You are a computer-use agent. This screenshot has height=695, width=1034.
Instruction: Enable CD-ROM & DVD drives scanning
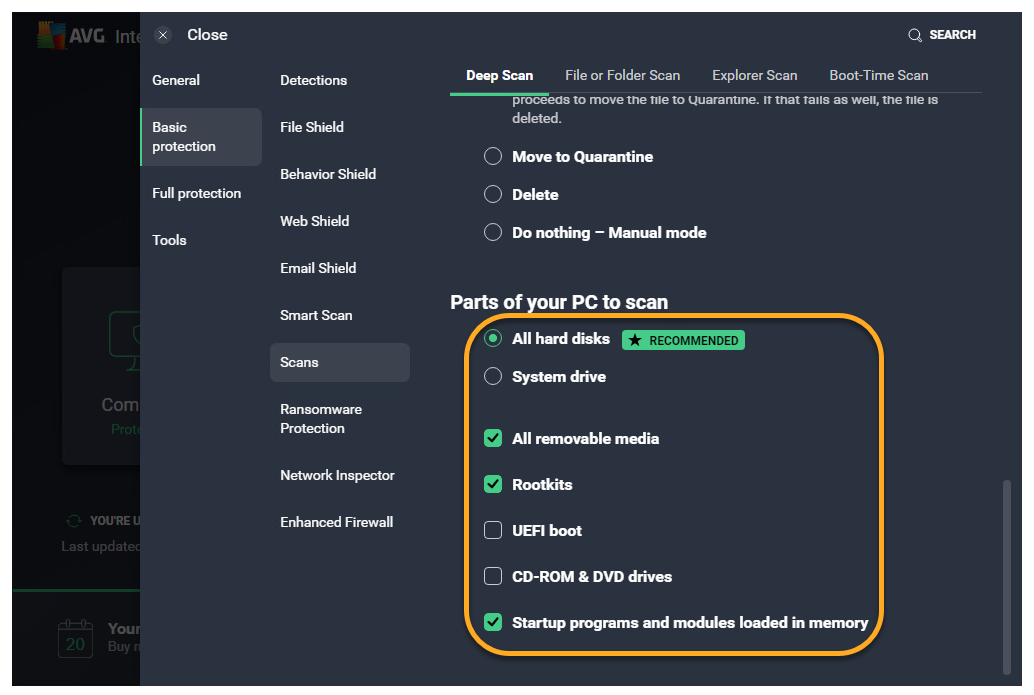pyautogui.click(x=493, y=576)
